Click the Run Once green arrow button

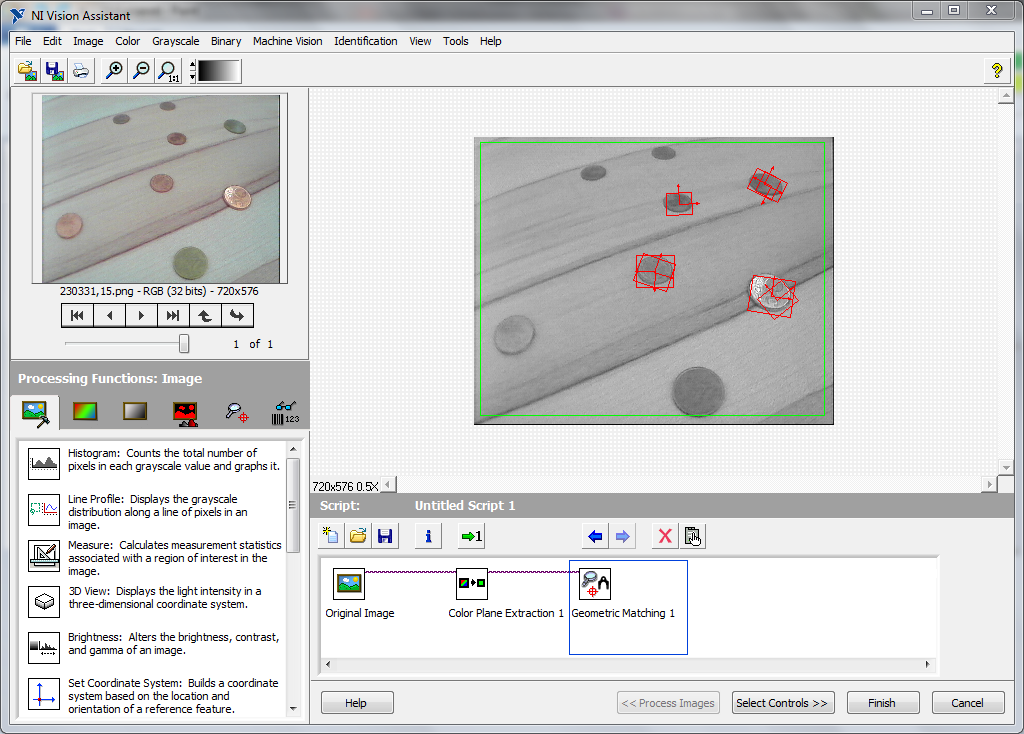(471, 536)
